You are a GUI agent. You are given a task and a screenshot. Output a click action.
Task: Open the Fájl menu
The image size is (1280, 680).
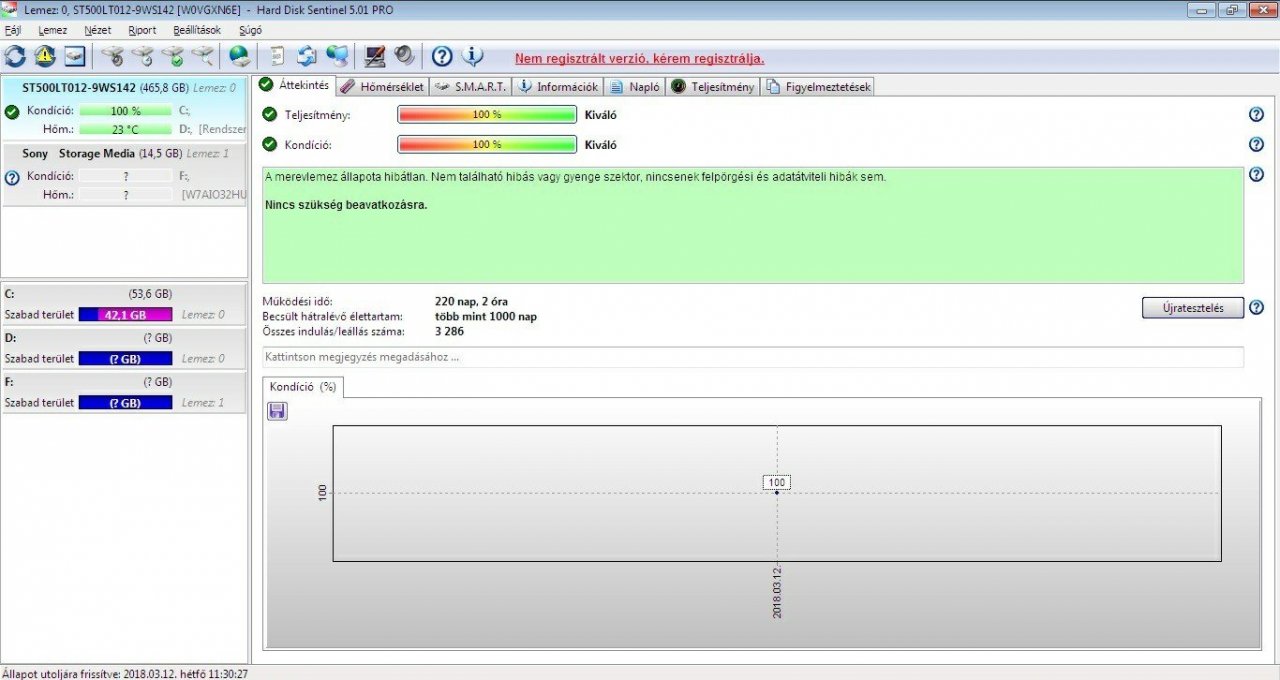pos(13,30)
